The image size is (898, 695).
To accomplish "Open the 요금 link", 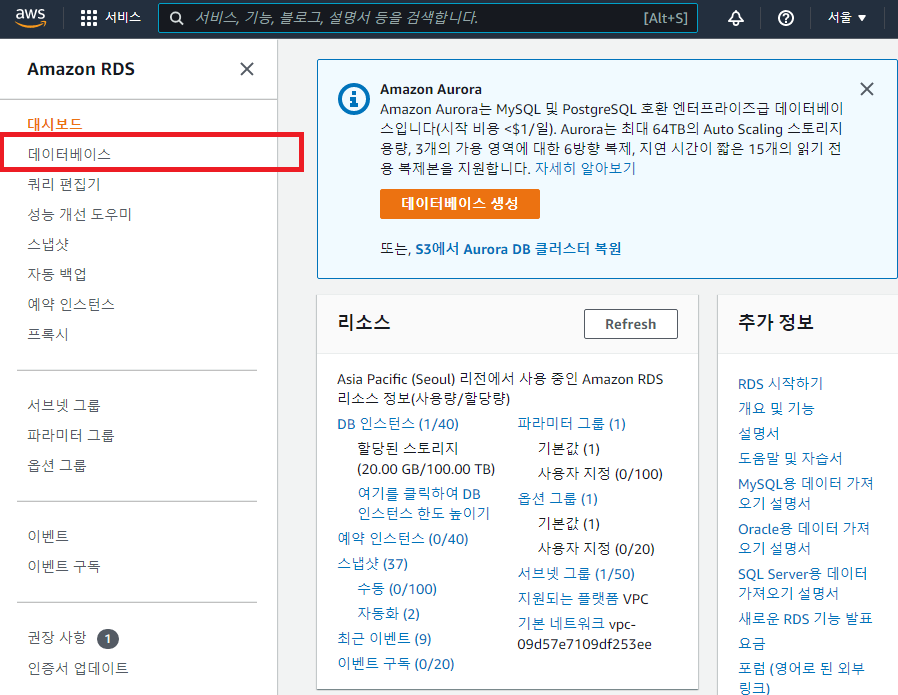I will click(751, 643).
